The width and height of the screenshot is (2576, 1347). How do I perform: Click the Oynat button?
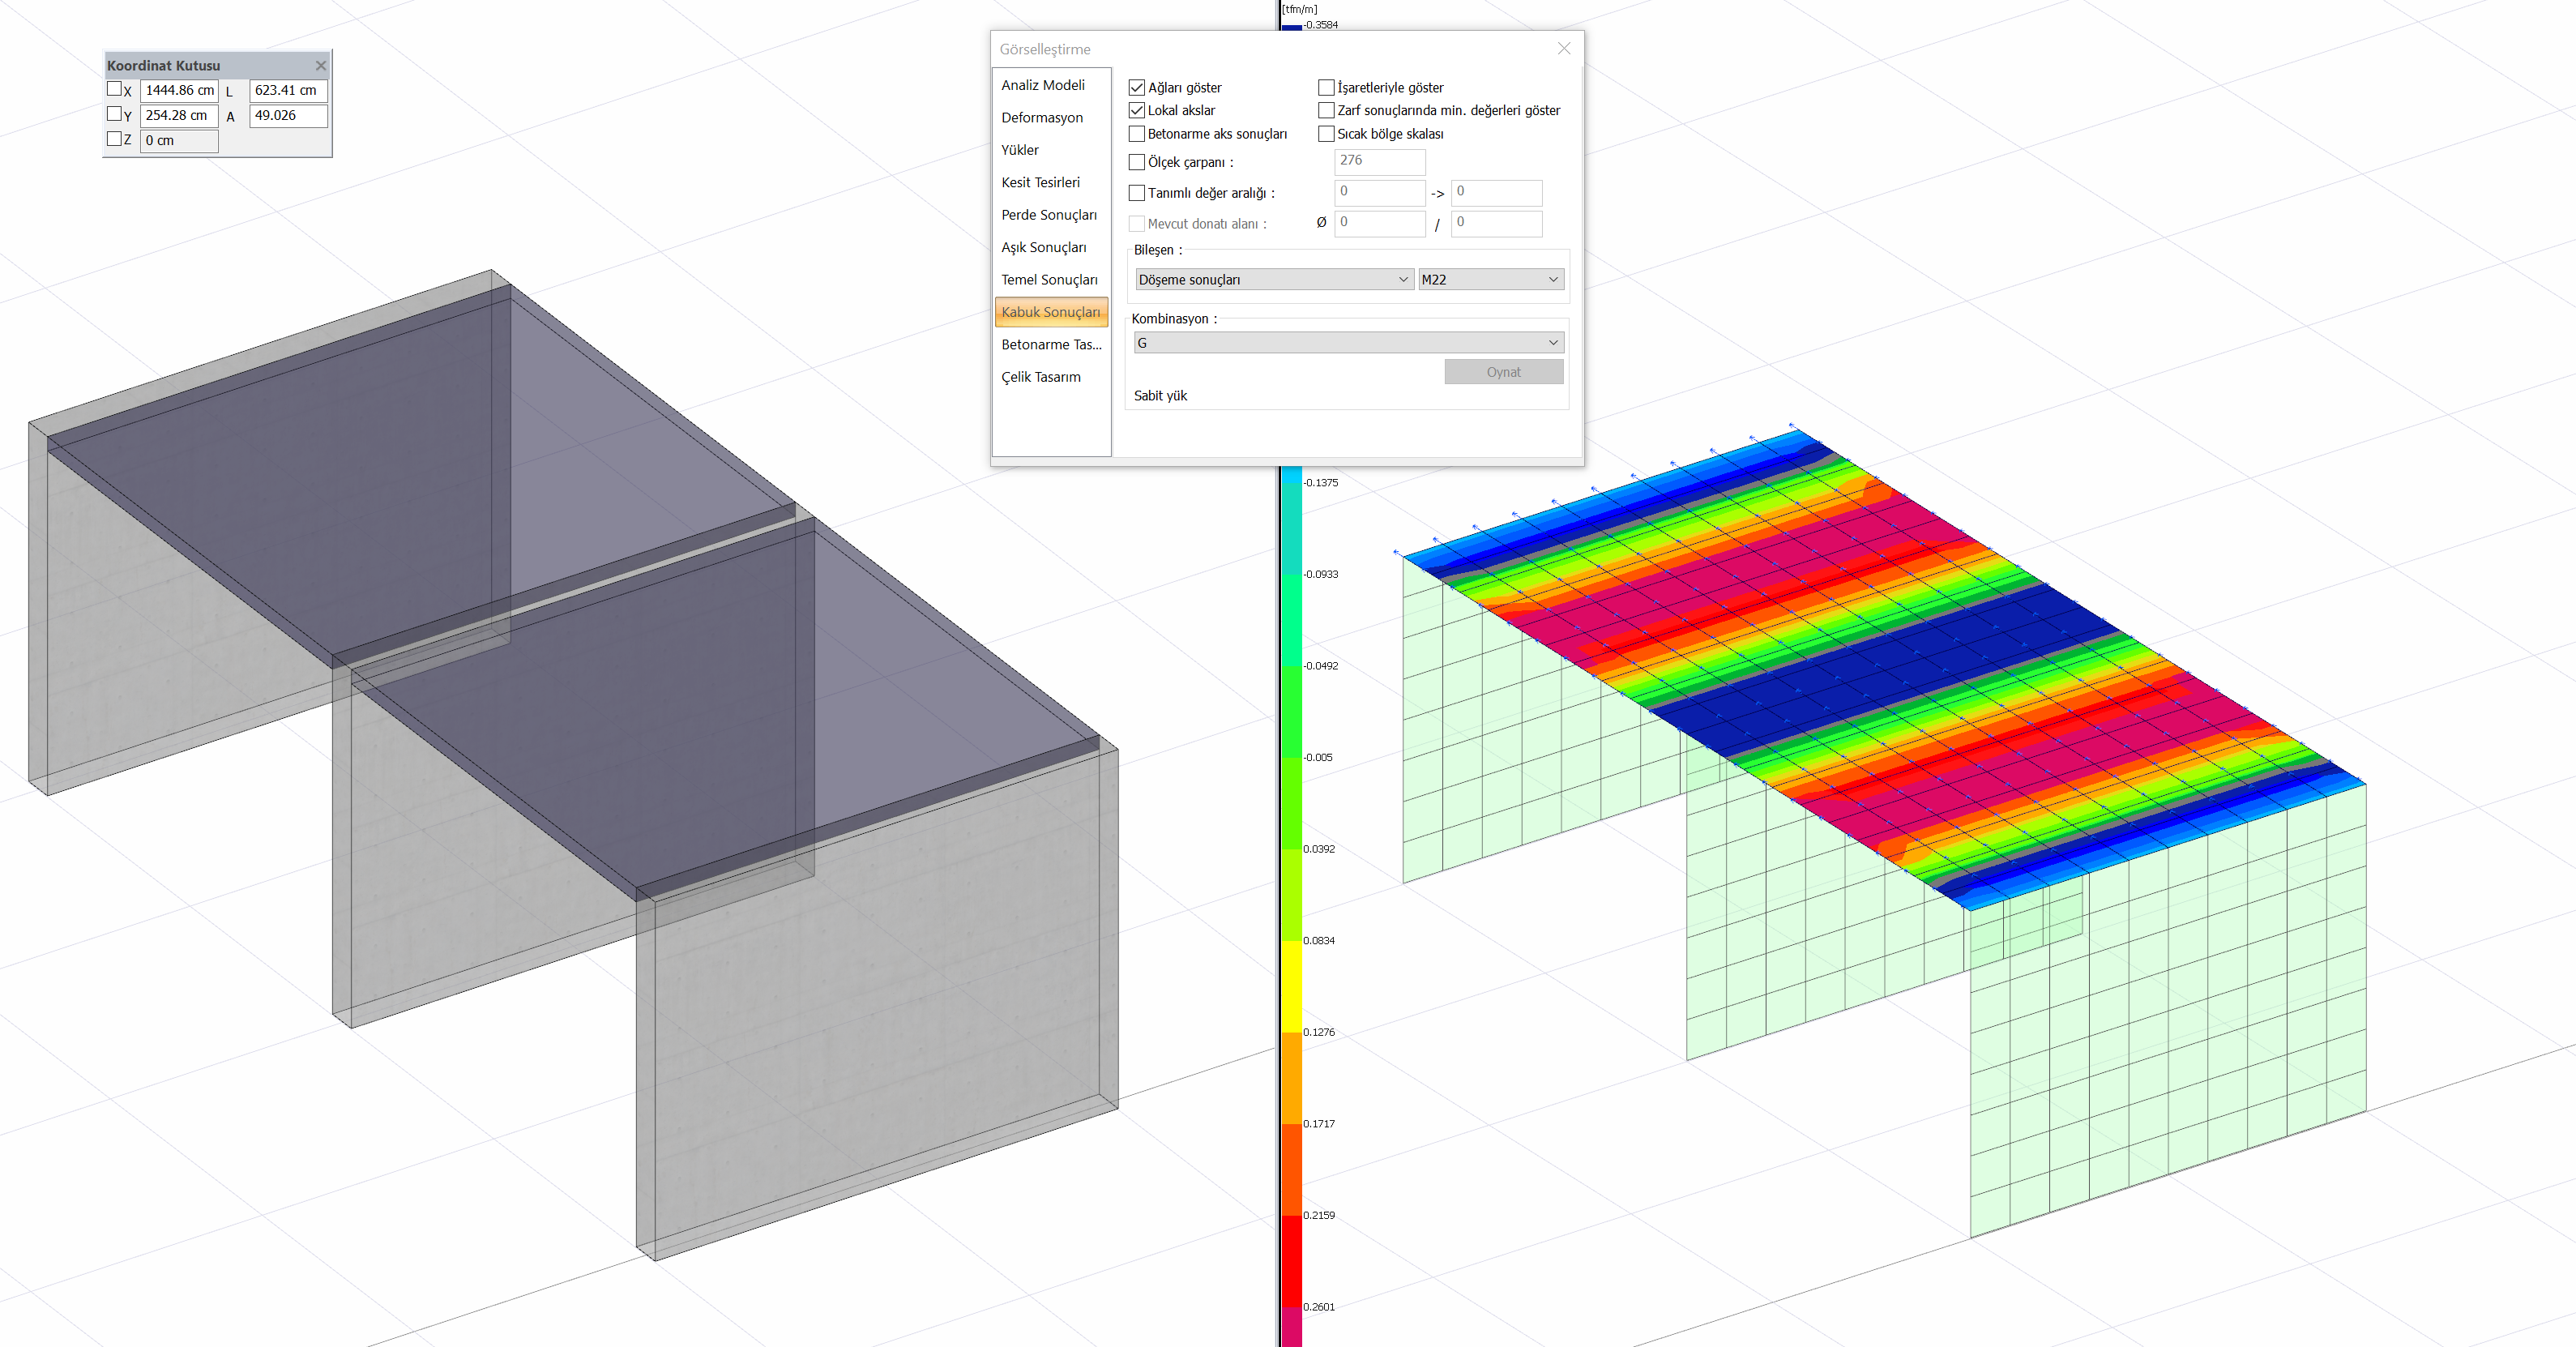click(1503, 372)
